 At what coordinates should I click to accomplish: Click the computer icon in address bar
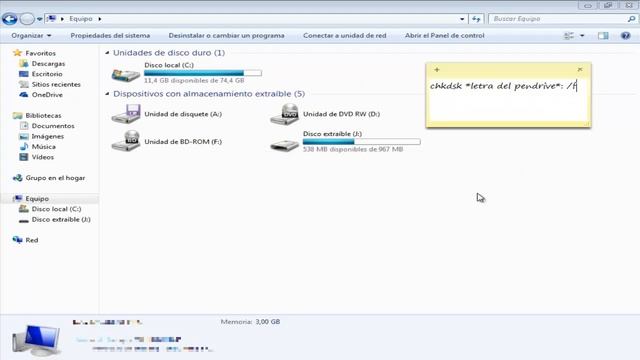click(x=51, y=19)
